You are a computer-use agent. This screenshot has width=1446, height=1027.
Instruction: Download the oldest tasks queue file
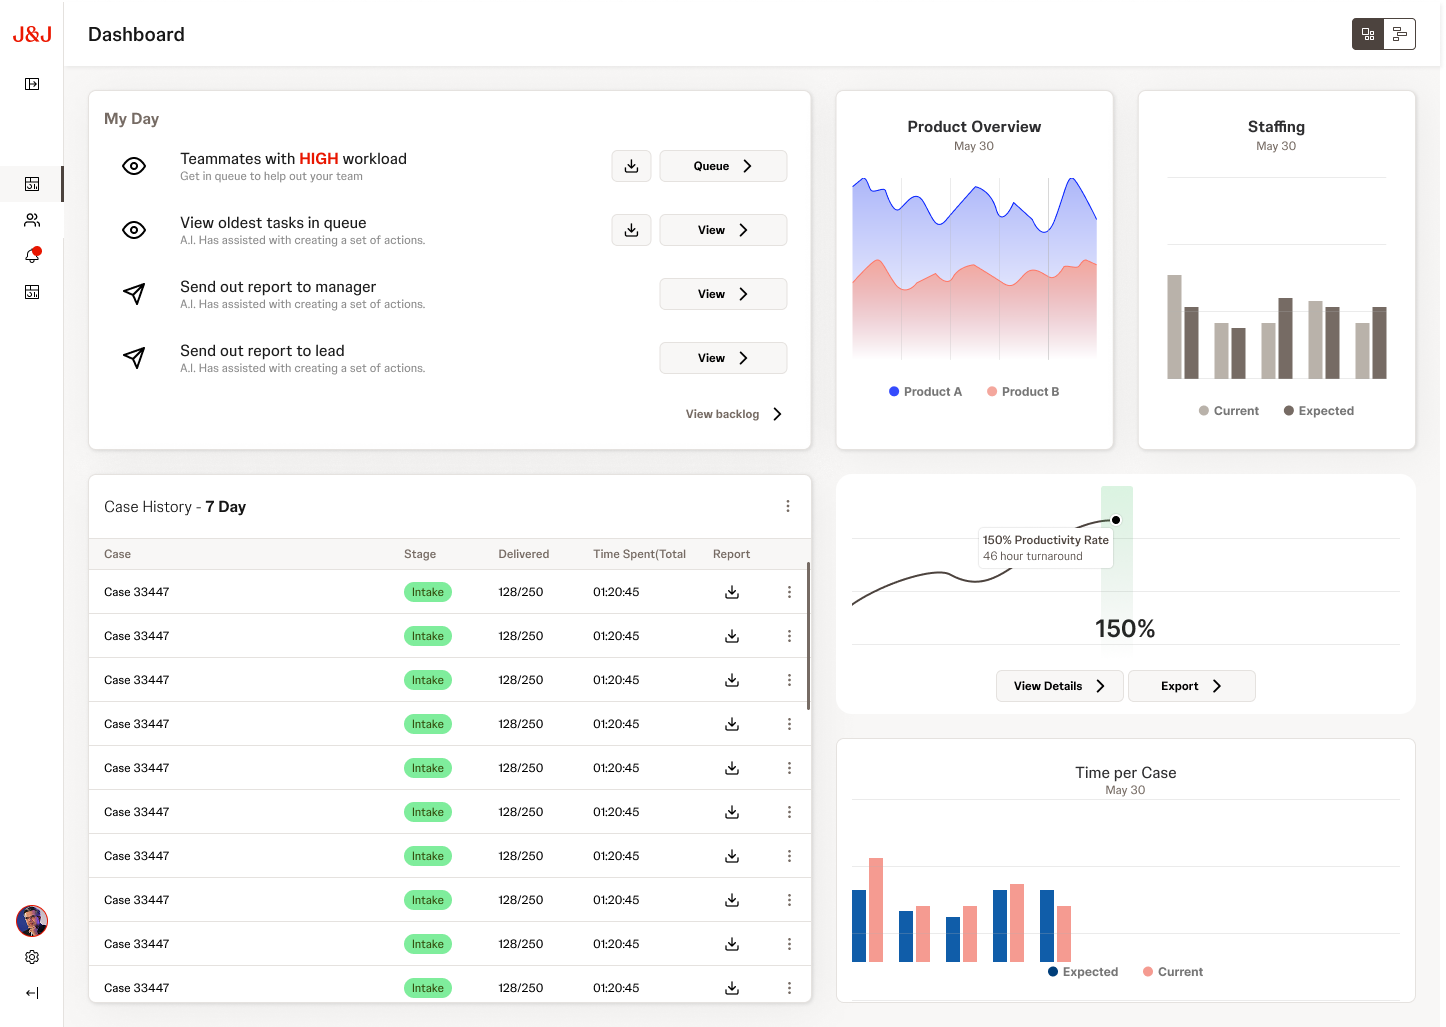click(x=631, y=230)
